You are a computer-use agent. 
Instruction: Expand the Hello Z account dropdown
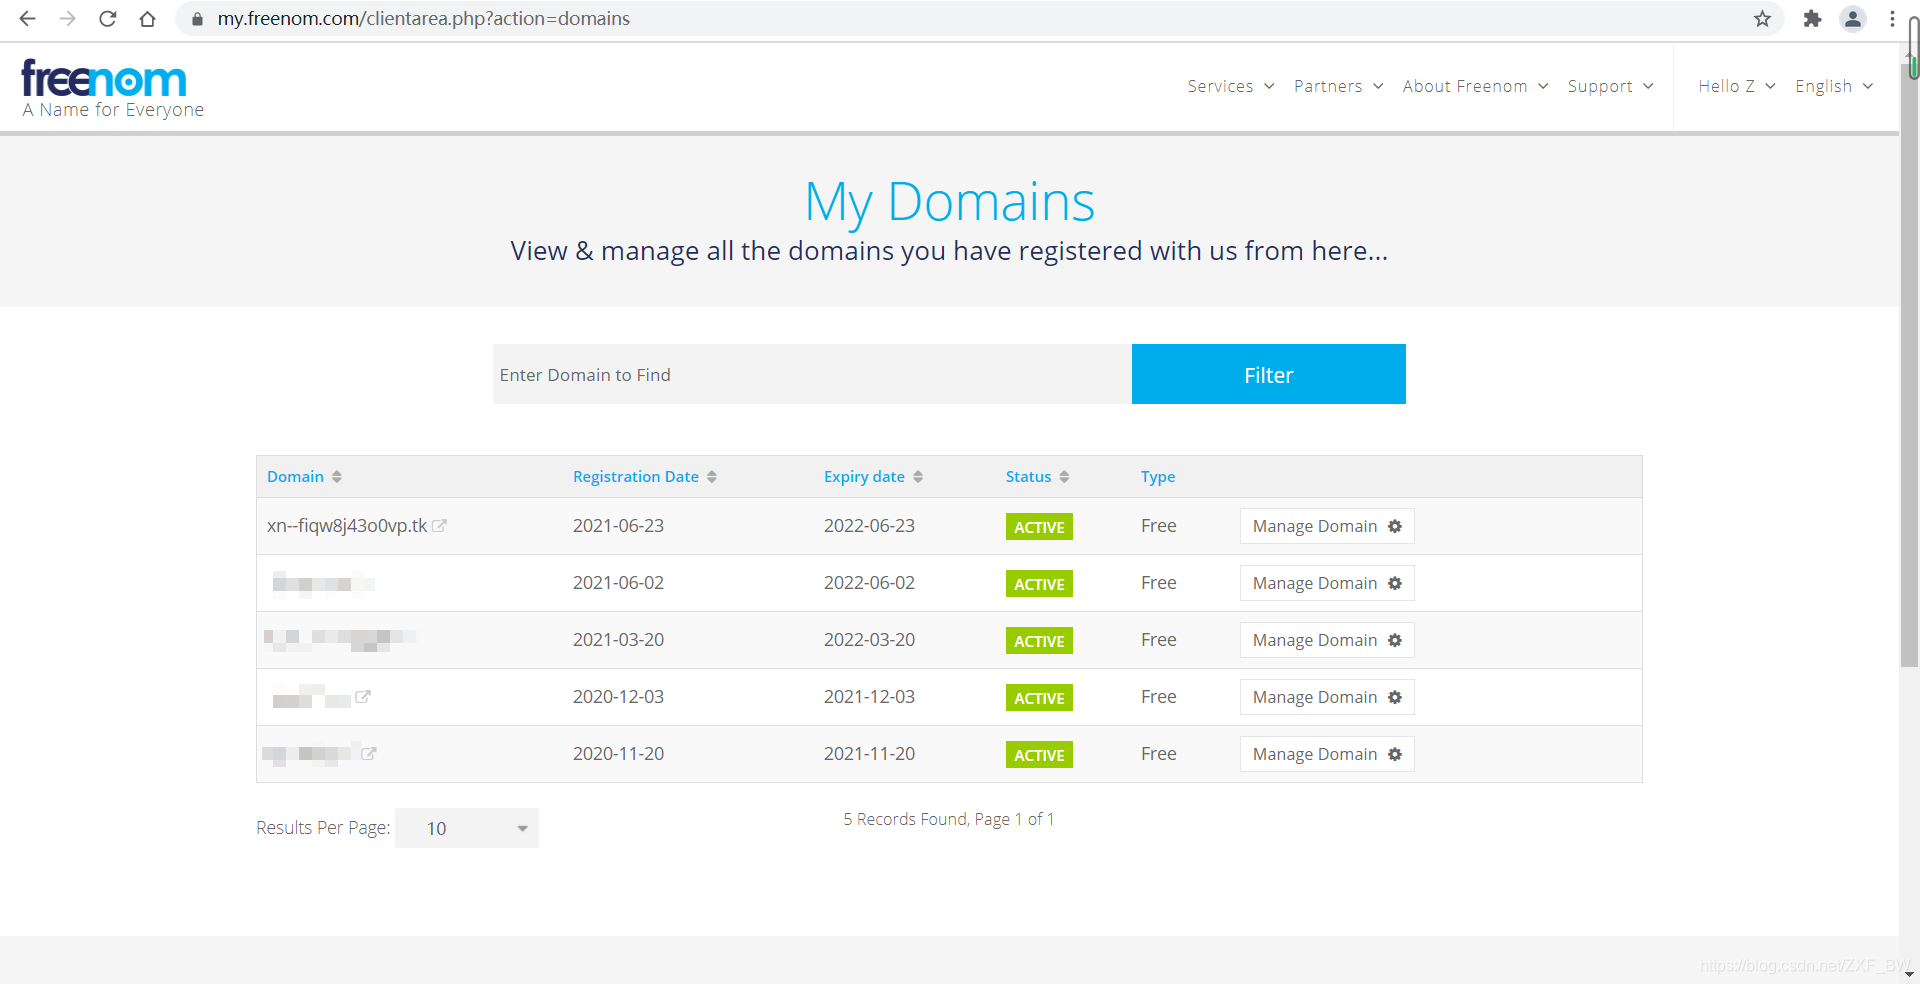tap(1737, 86)
